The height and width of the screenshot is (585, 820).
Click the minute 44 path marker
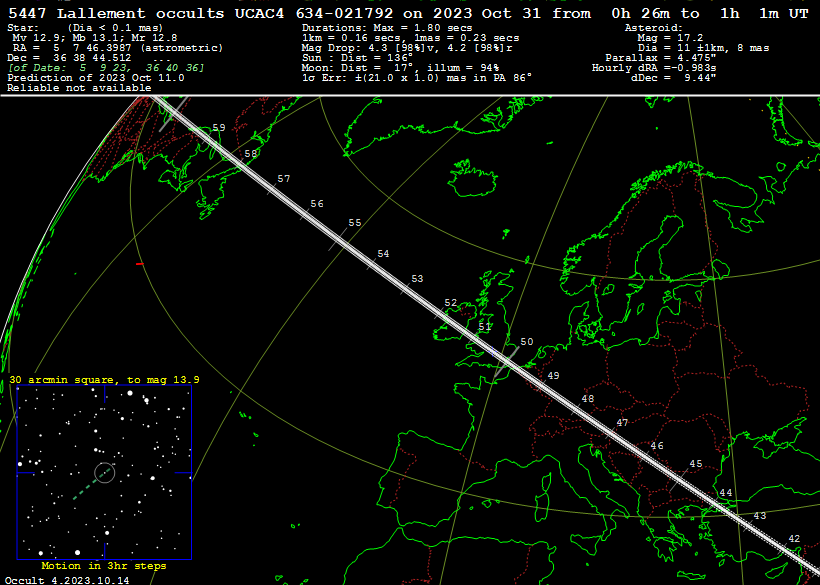pyautogui.click(x=726, y=493)
